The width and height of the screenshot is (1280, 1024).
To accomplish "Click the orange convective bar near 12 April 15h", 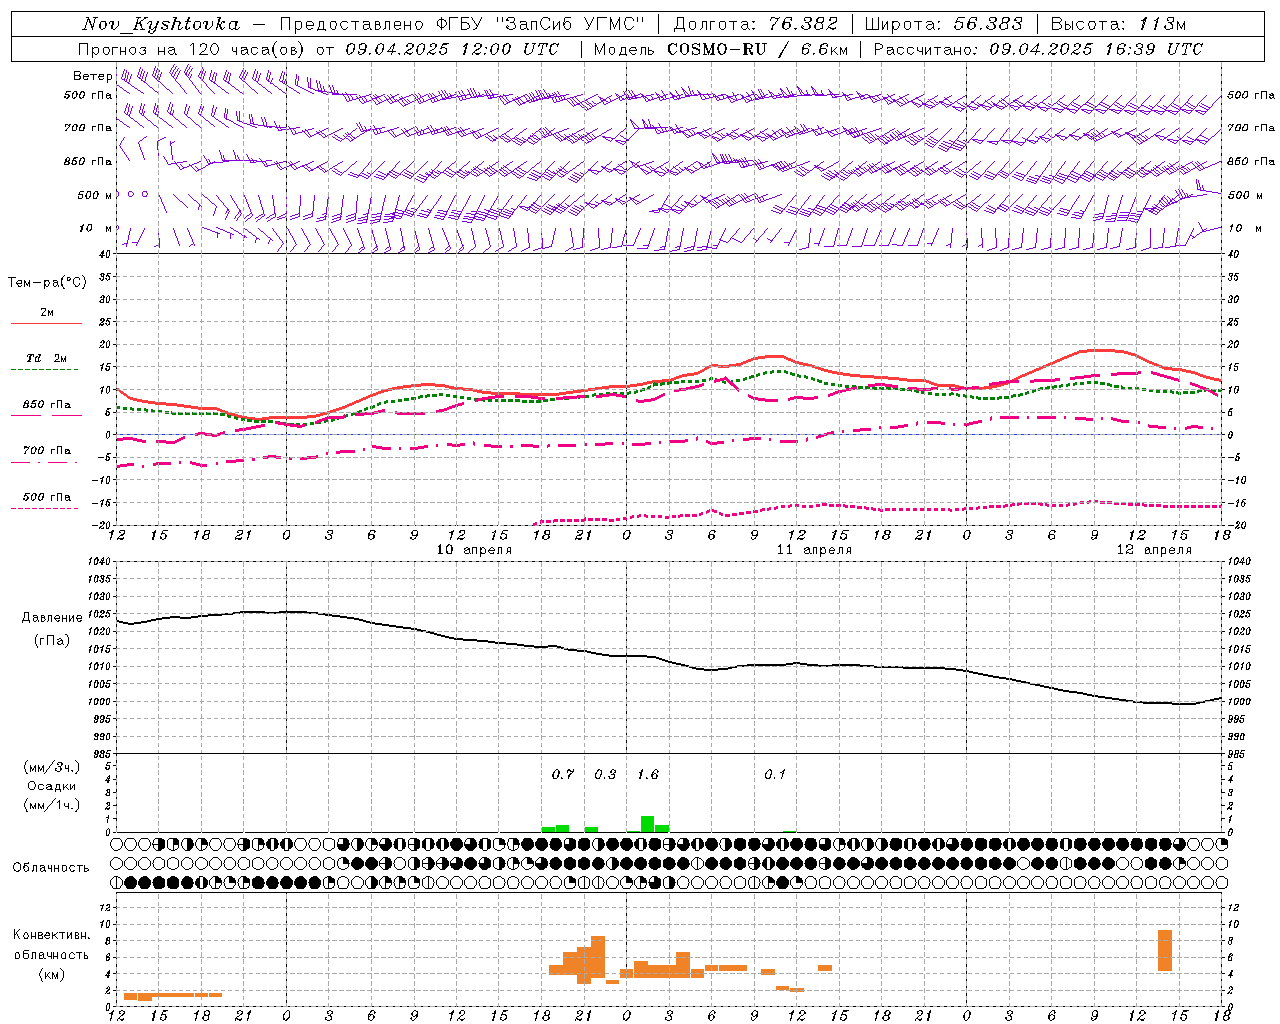I will [1165, 950].
